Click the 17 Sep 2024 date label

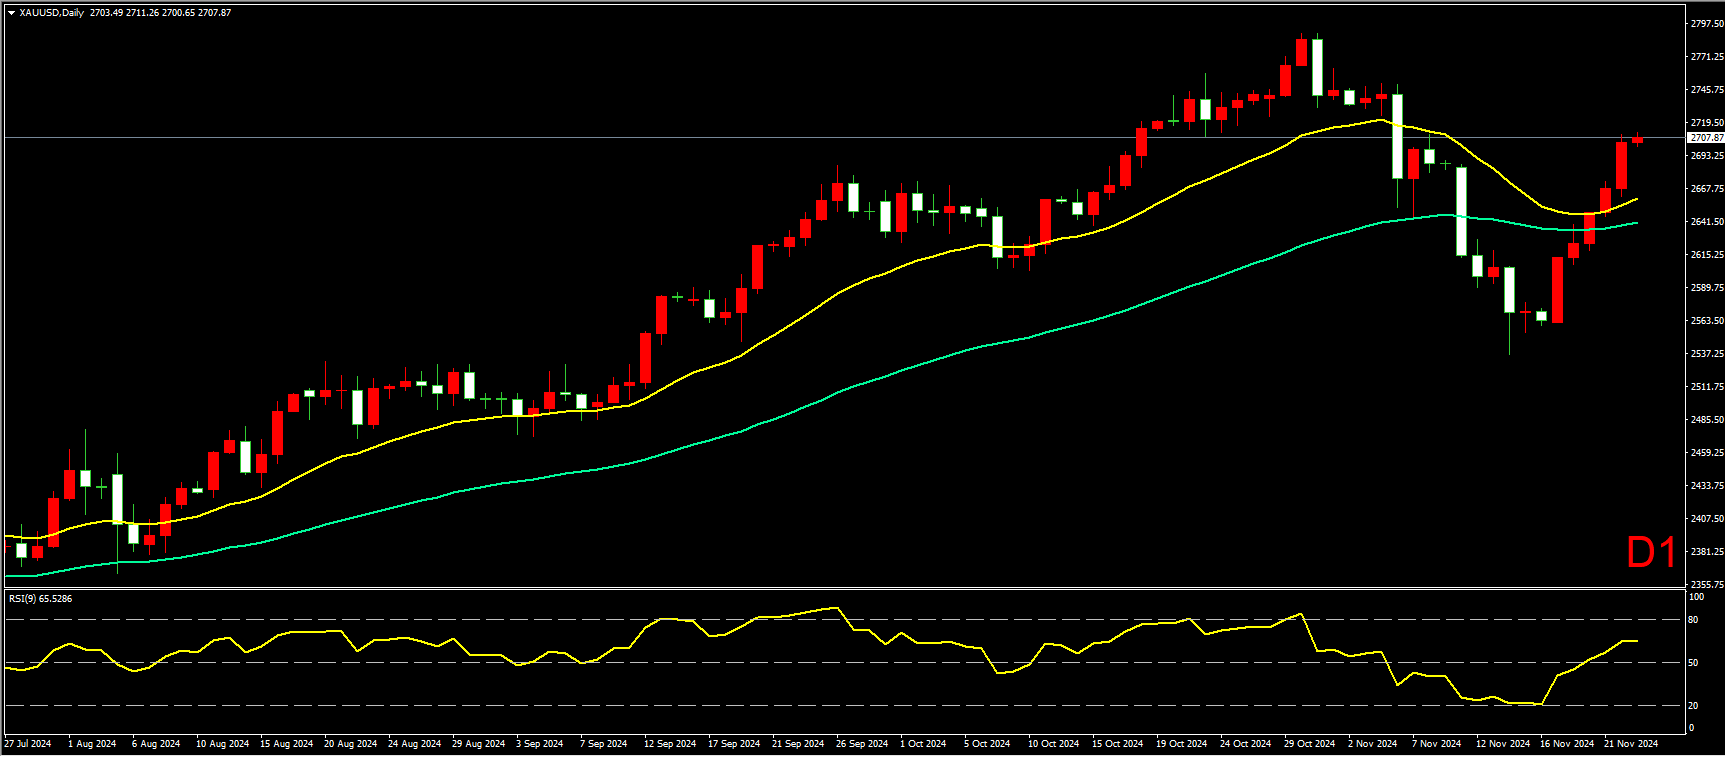pos(734,743)
